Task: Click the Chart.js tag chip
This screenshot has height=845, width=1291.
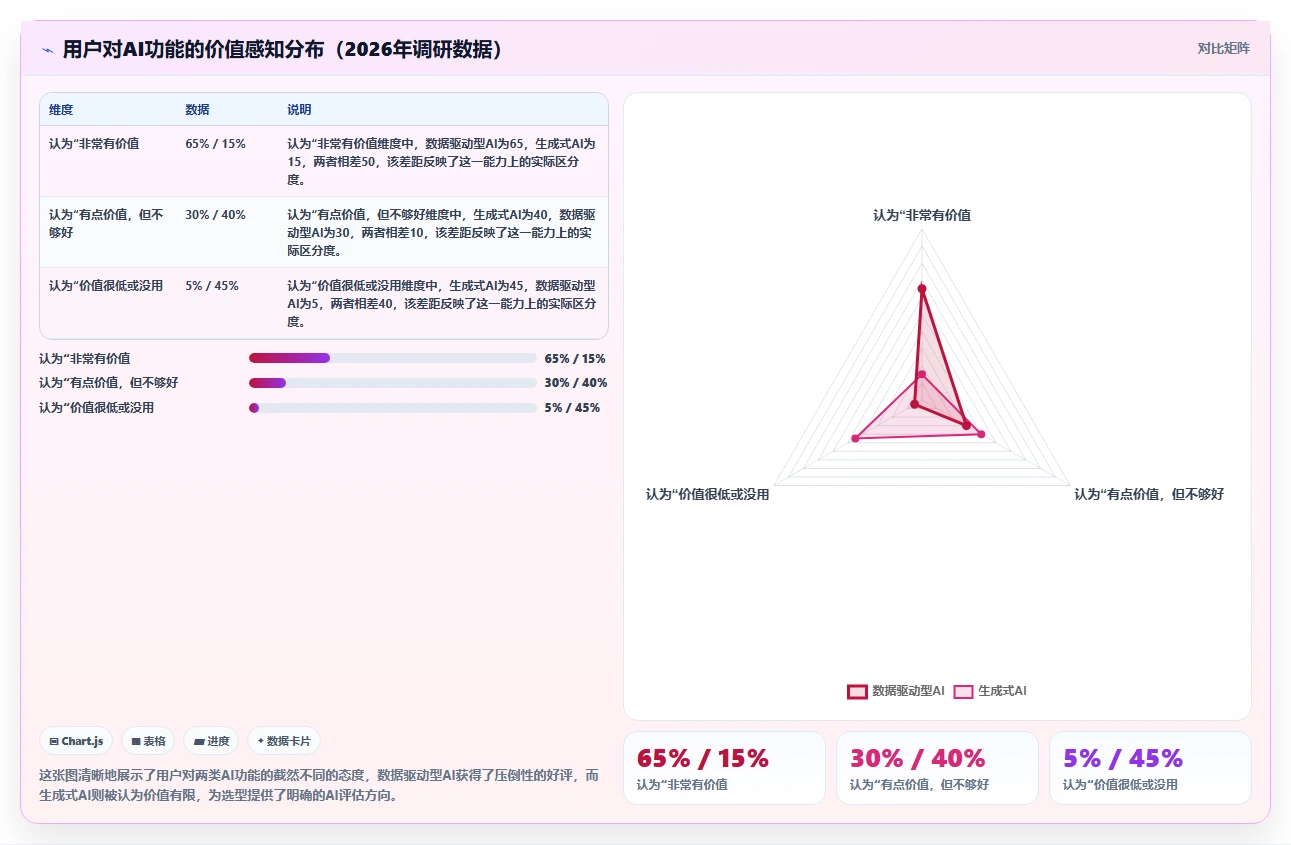Action: 77,741
